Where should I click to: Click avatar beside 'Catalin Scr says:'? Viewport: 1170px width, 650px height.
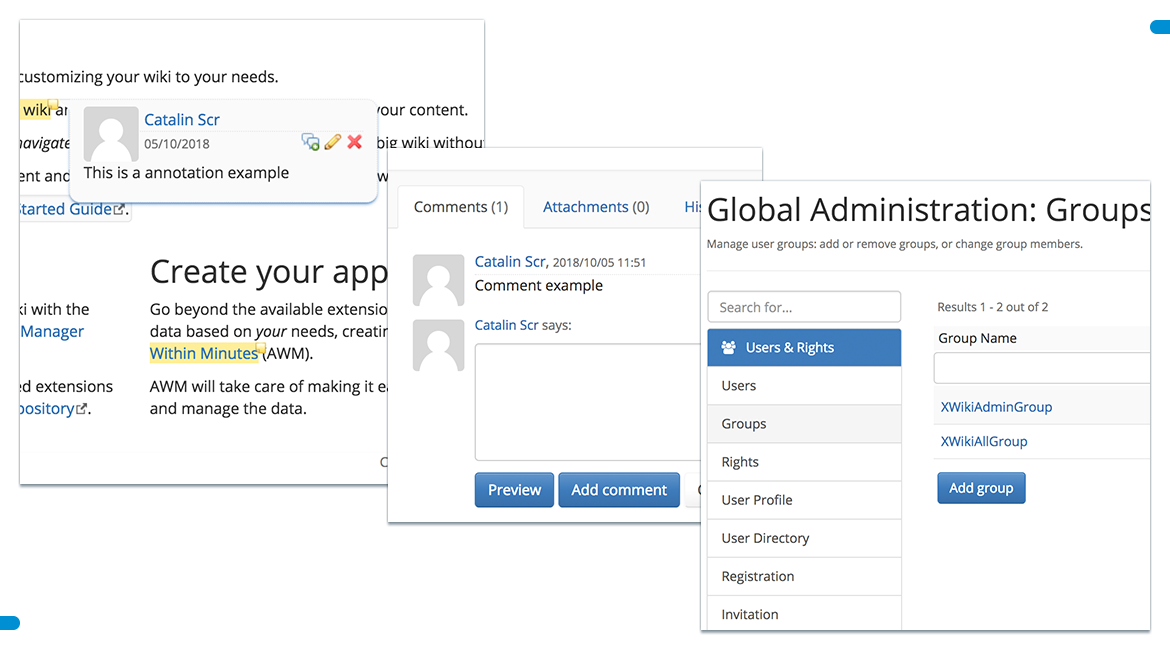(x=438, y=346)
